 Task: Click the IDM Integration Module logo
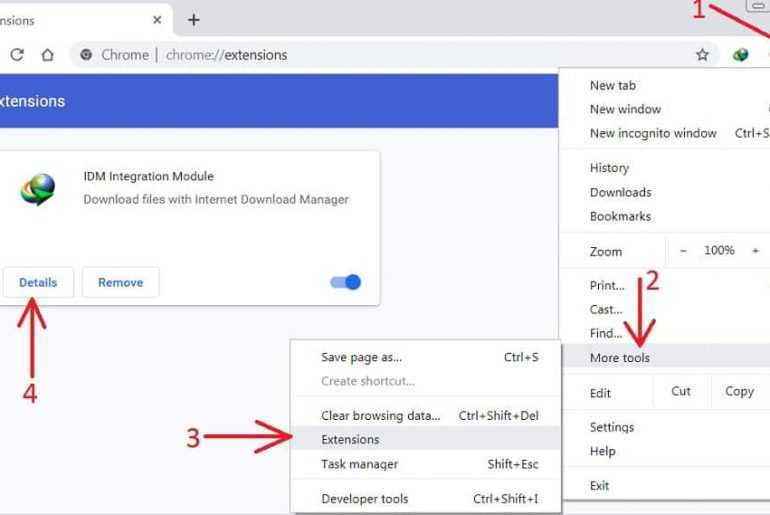point(38,190)
